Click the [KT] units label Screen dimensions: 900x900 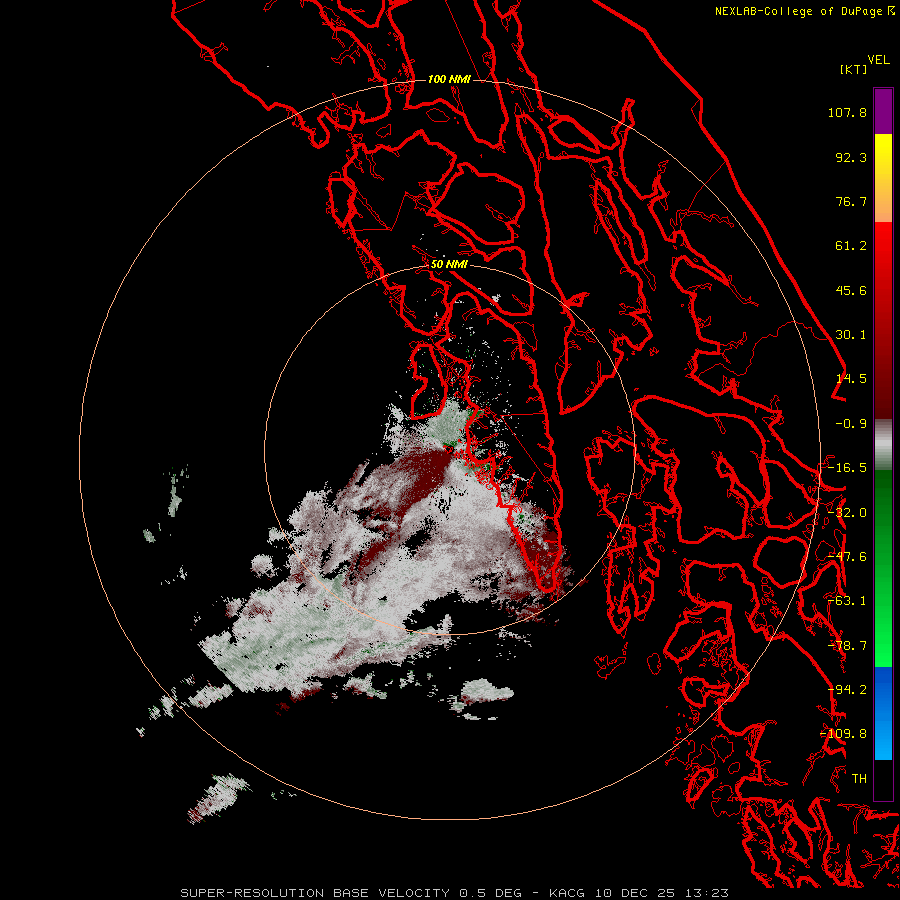pos(854,69)
